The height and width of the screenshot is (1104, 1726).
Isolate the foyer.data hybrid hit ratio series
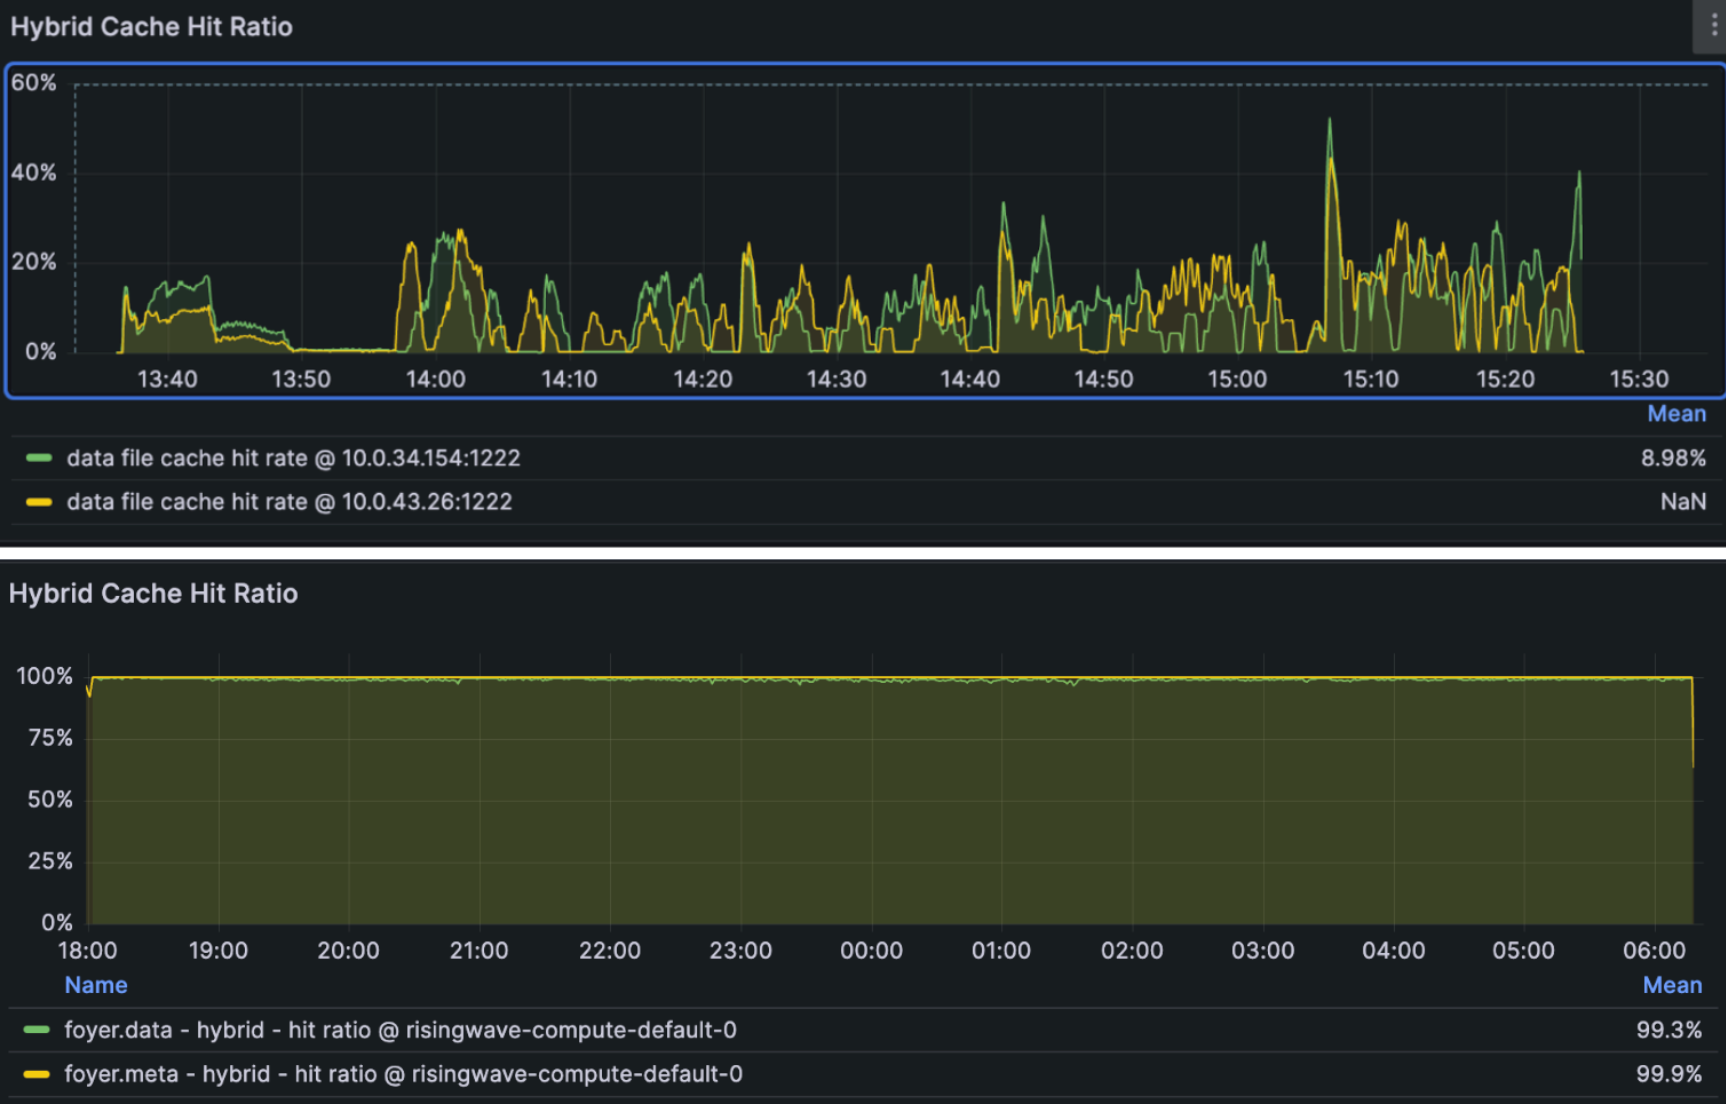(x=400, y=1030)
